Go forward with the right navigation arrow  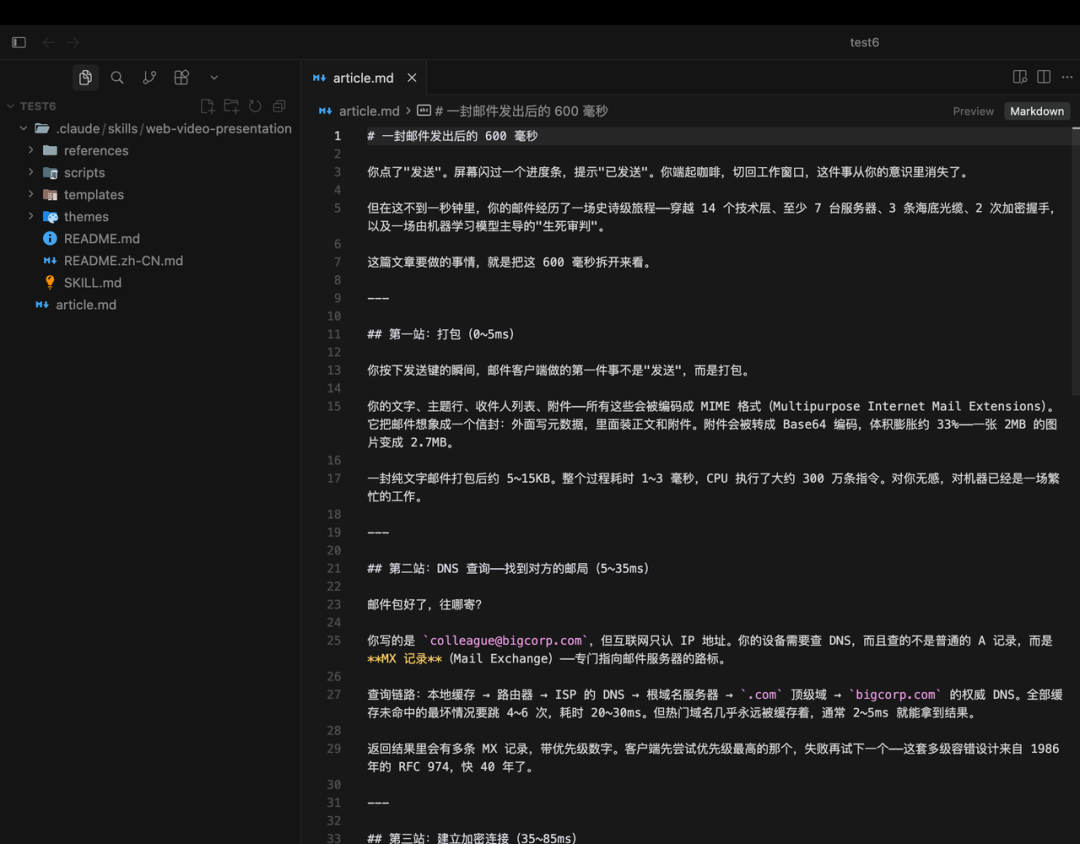coord(73,43)
